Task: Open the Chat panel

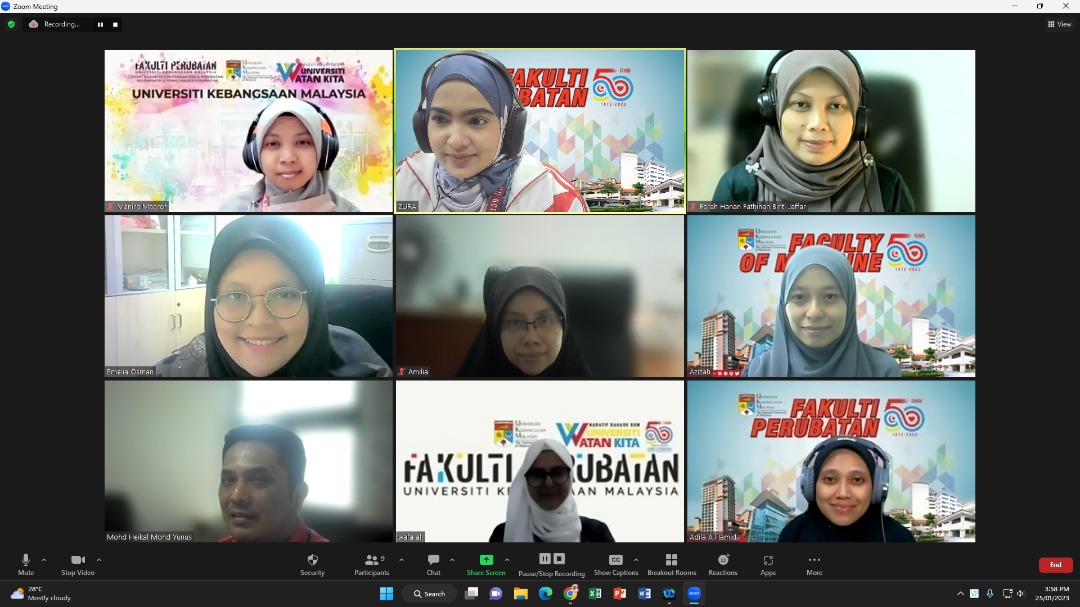Action: click(x=433, y=562)
